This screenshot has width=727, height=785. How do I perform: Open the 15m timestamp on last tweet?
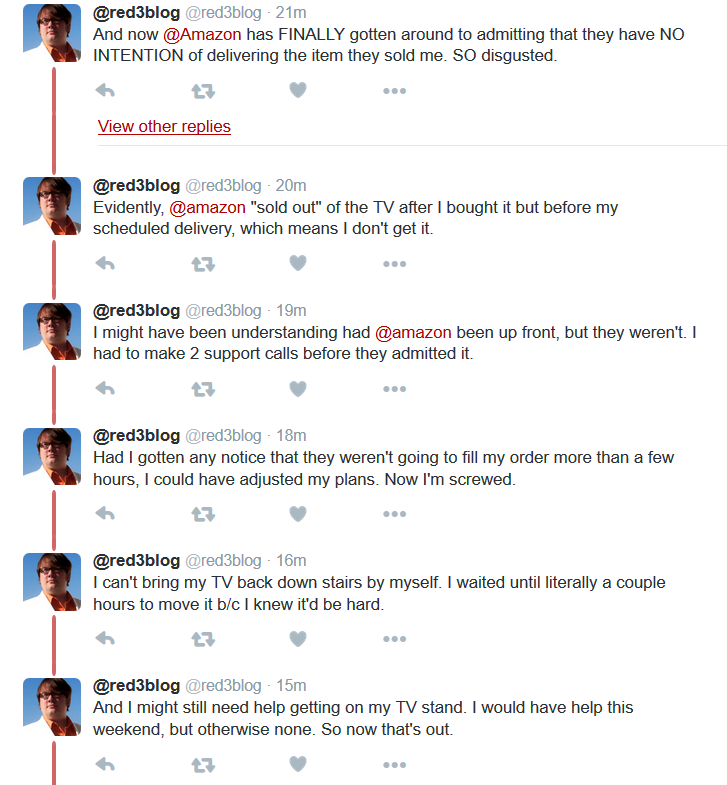coord(291,685)
